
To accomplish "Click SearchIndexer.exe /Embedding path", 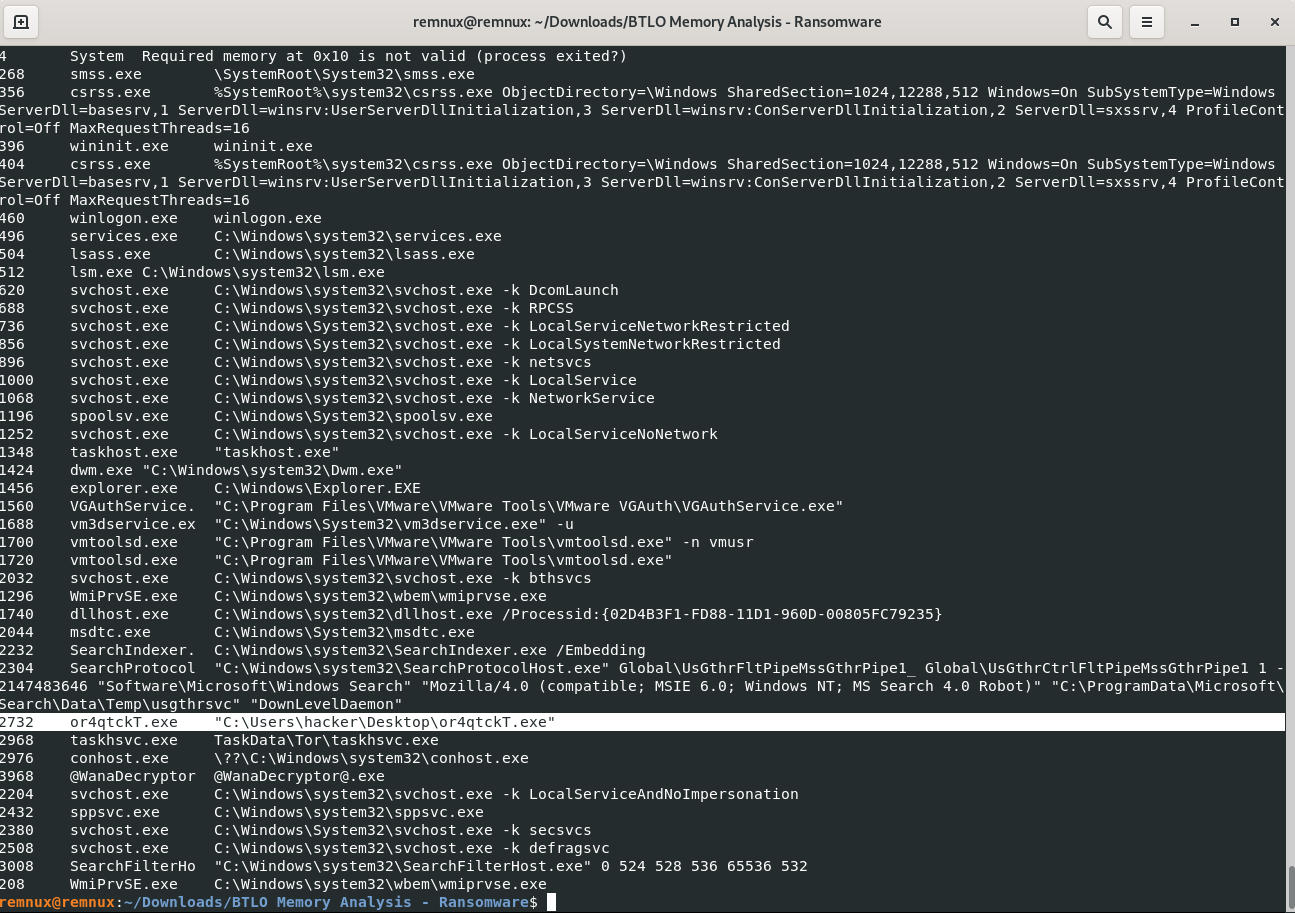I will coord(430,650).
